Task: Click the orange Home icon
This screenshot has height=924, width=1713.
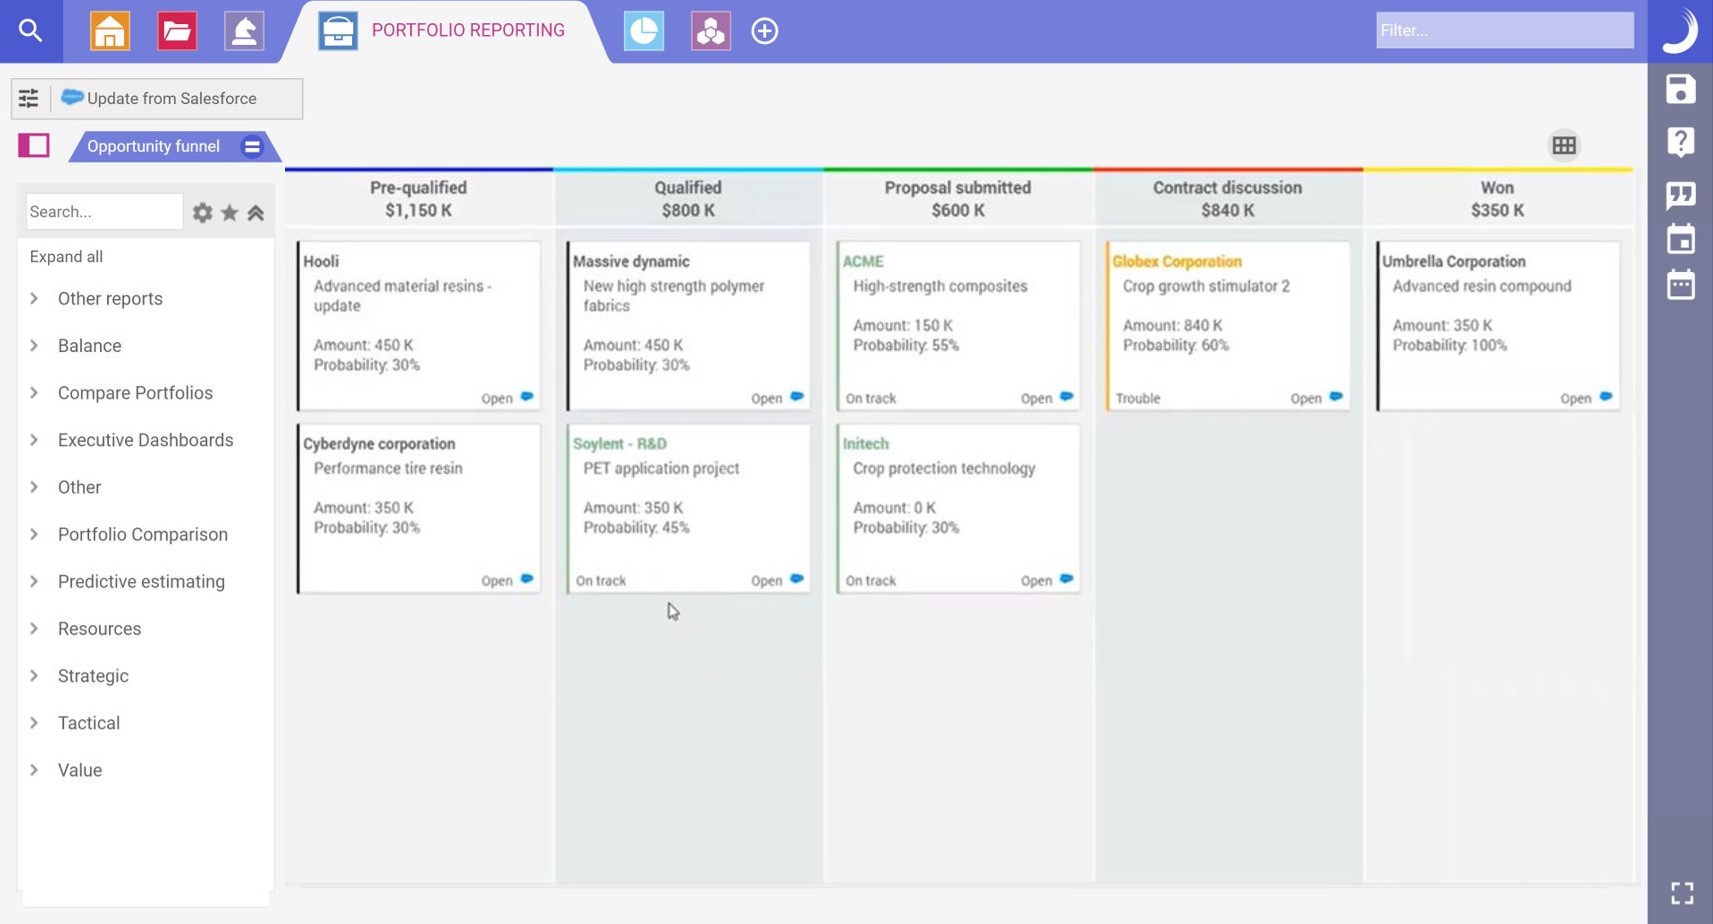Action: click(x=109, y=30)
